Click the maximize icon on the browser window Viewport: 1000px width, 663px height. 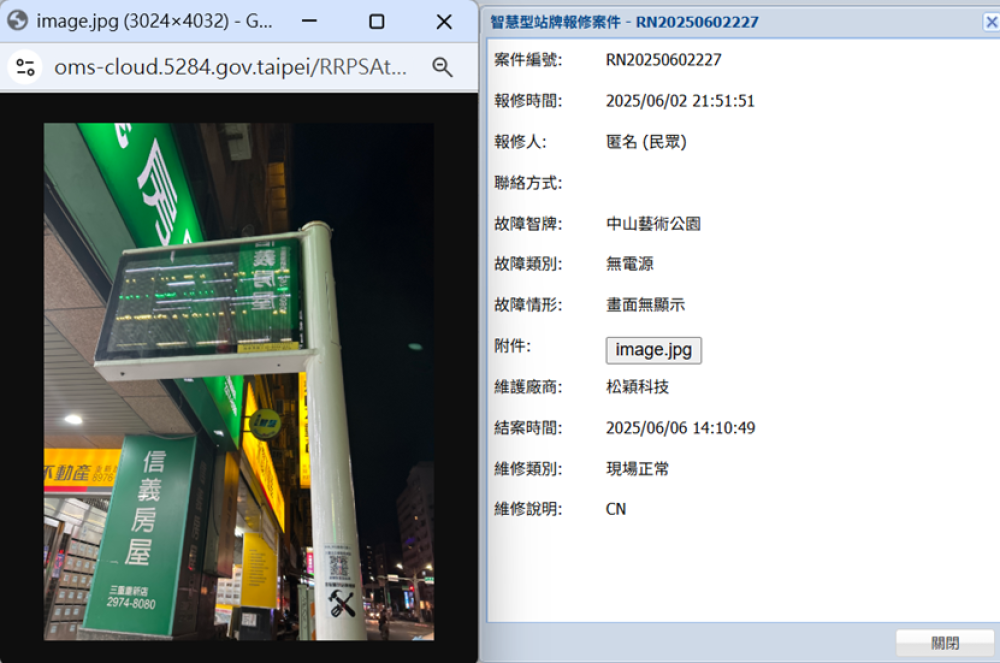point(376,21)
